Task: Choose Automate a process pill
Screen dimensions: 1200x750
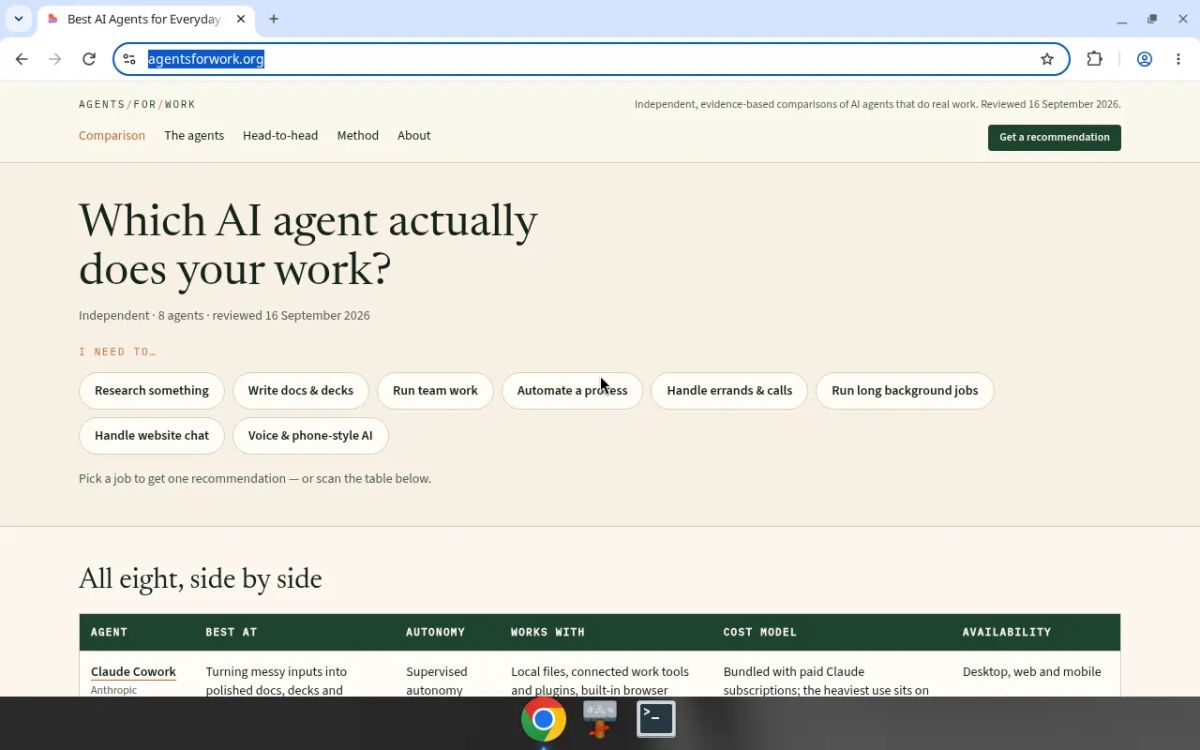Action: pyautogui.click(x=572, y=391)
